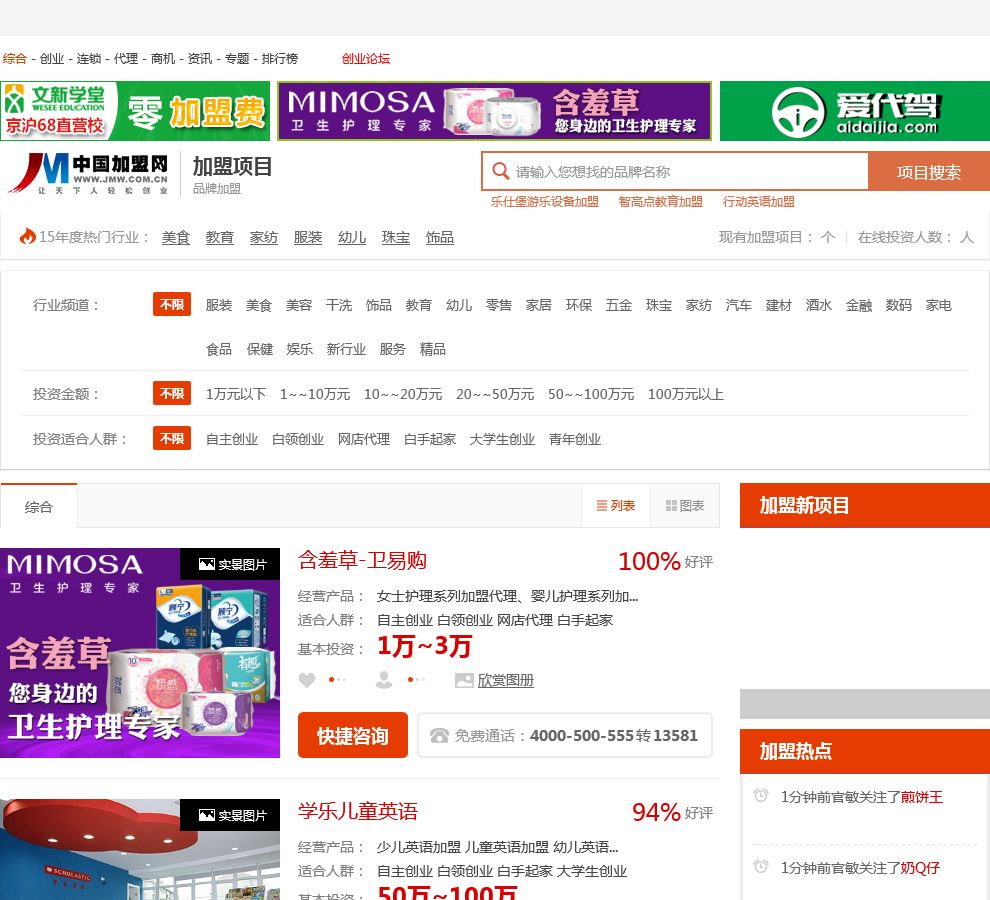Select the 干洗 industry channel
Screen dimensions: 990x900
click(339, 305)
